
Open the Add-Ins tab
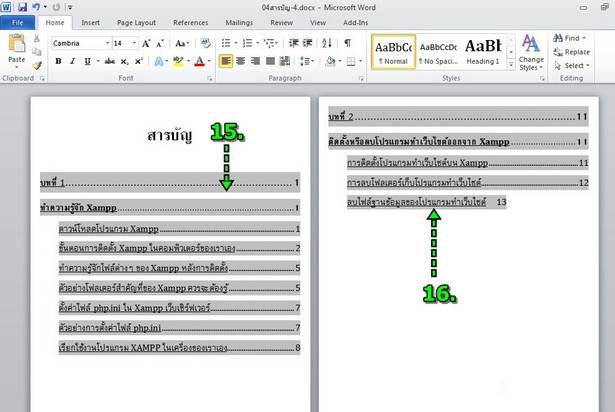coord(355,23)
